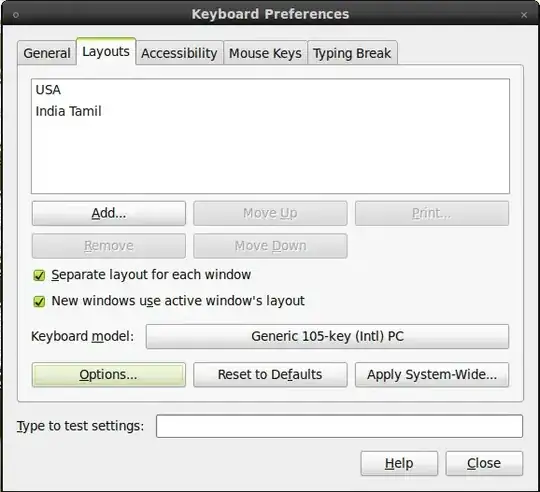Screen dimensions: 540x492
Task: Click the Type to test settings field
Action: click(x=339, y=426)
